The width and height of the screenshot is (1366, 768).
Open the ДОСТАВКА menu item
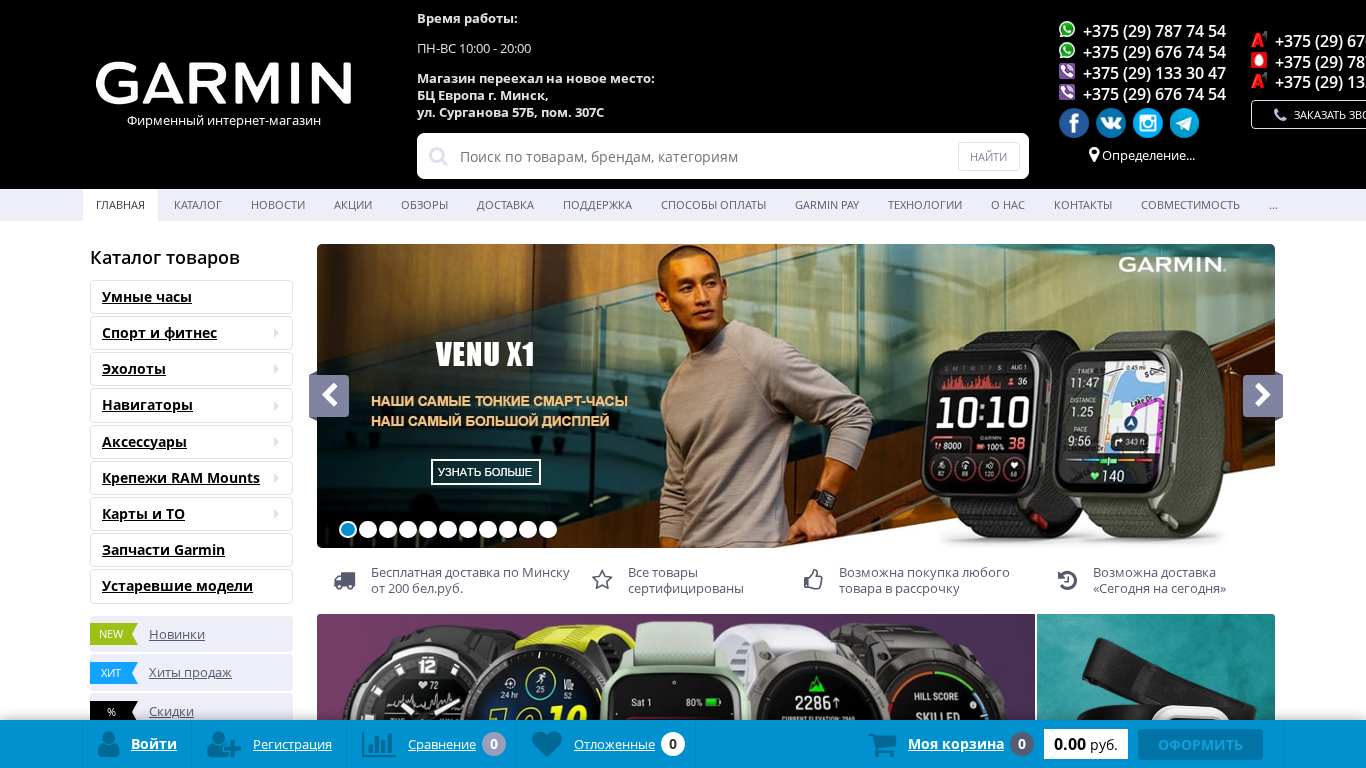point(505,205)
